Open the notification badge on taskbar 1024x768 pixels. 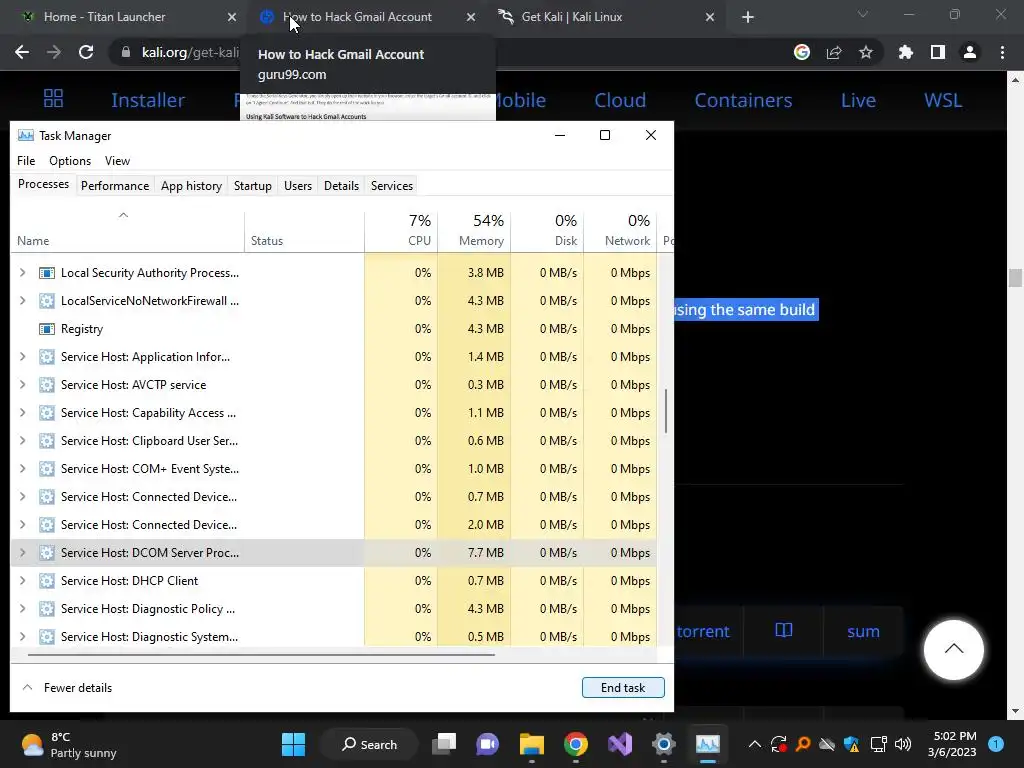click(996, 744)
